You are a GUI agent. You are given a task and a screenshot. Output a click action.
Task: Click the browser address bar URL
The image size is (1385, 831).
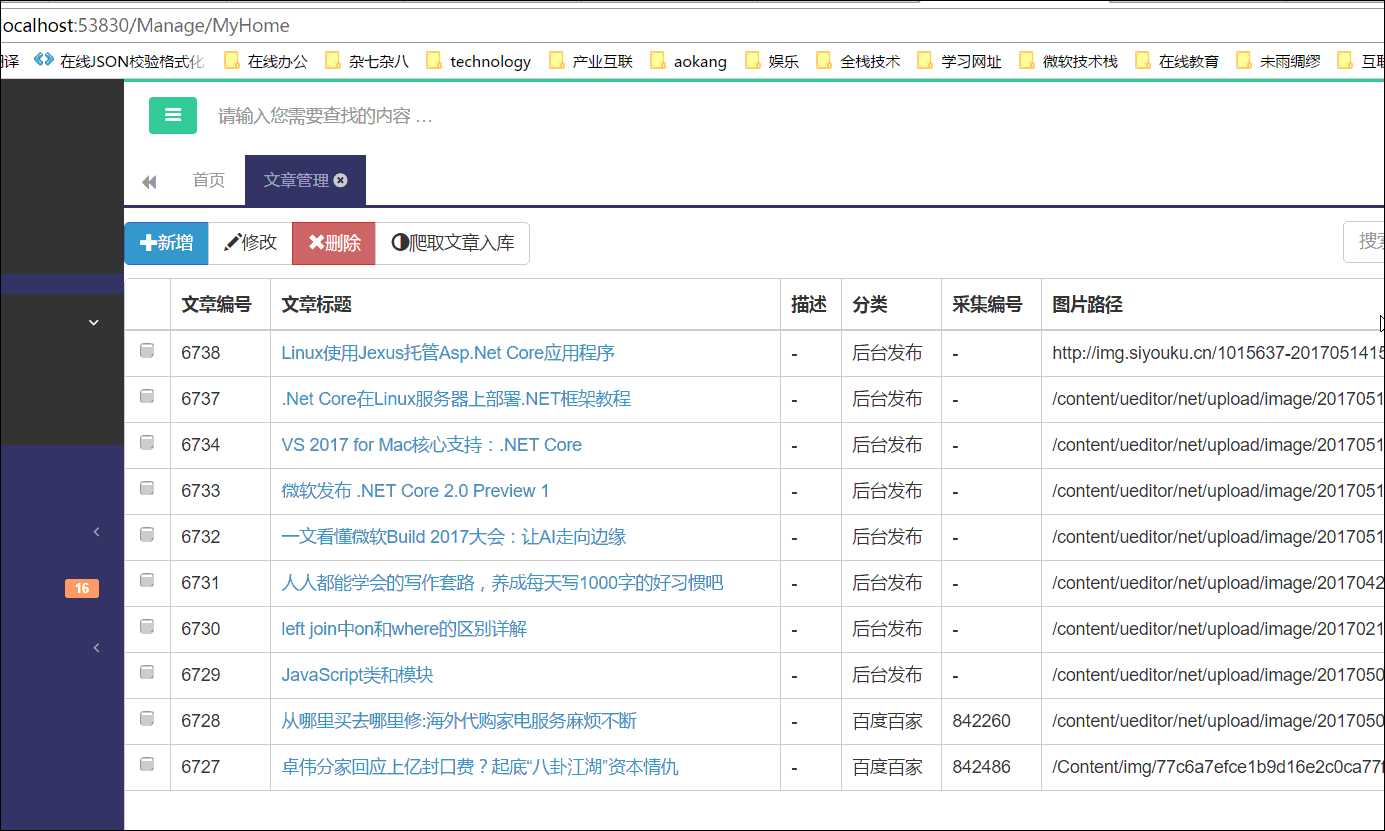[146, 25]
